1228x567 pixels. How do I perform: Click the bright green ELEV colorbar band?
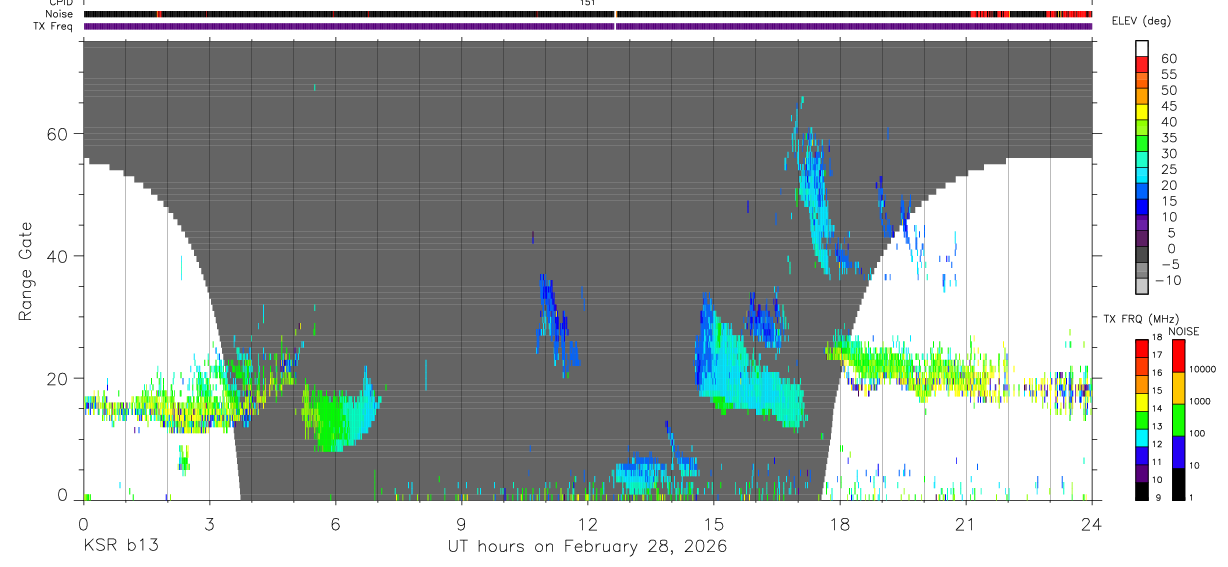pos(1142,142)
